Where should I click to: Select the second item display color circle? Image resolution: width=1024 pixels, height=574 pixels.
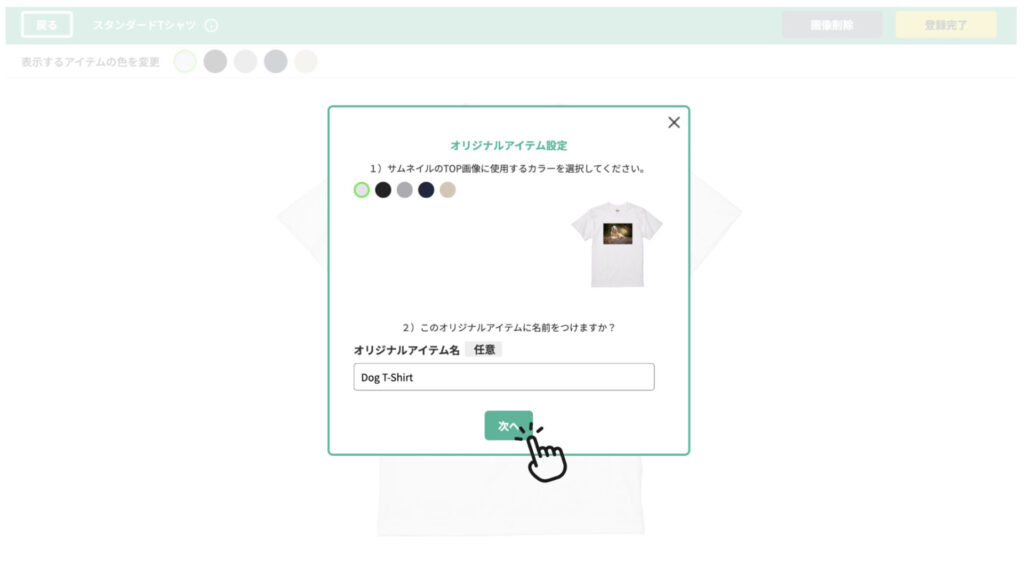coord(215,61)
